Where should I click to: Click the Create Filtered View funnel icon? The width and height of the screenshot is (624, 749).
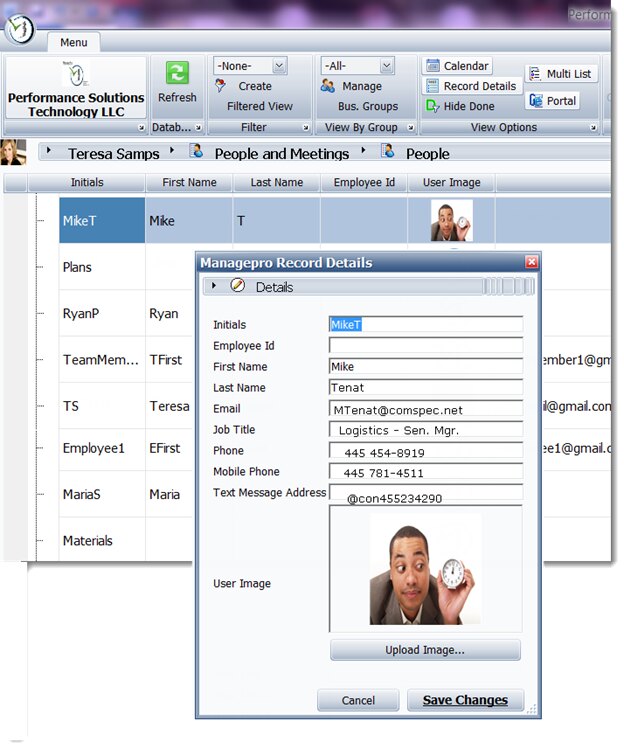coord(220,86)
